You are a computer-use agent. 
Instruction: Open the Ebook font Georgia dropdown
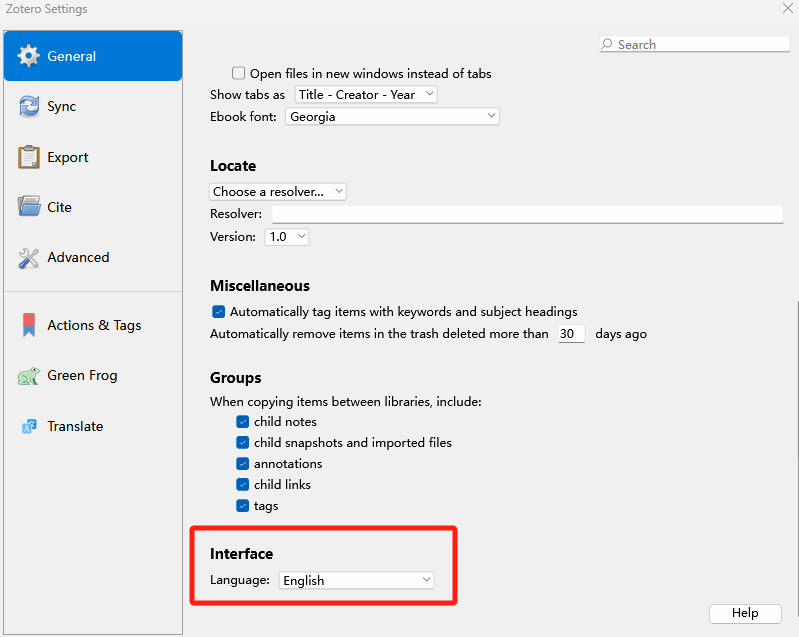[x=392, y=117]
